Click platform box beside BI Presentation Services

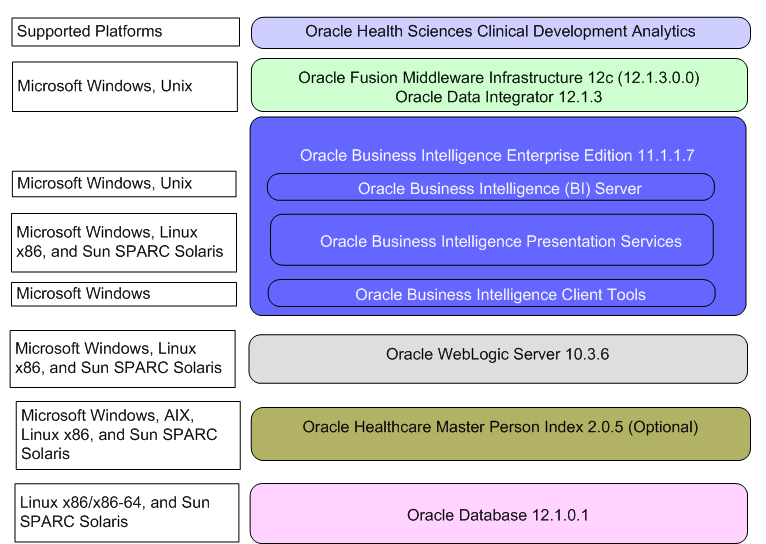[x=124, y=243]
